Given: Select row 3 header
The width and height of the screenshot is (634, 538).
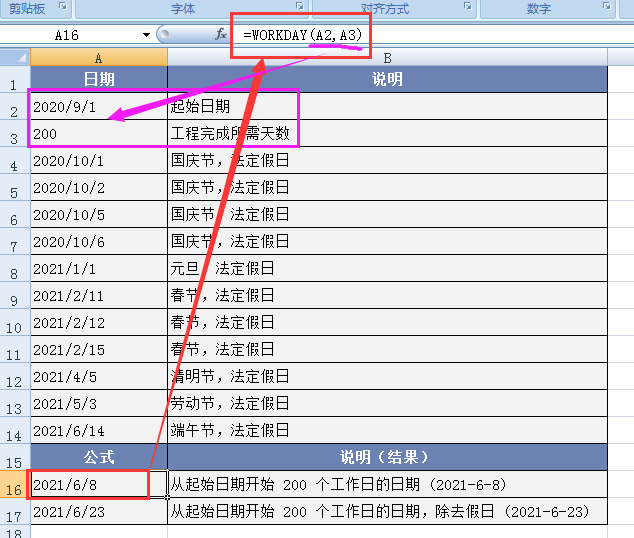Looking at the screenshot, I should (x=15, y=134).
